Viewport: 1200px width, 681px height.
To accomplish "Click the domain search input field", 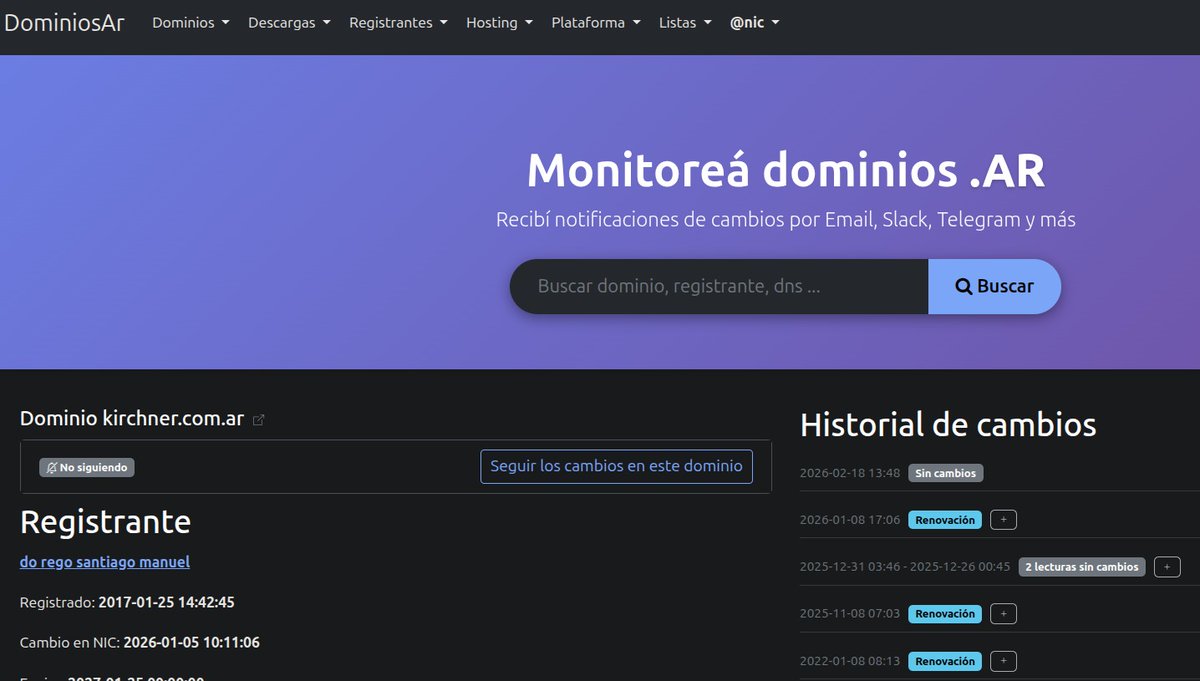I will 718,286.
